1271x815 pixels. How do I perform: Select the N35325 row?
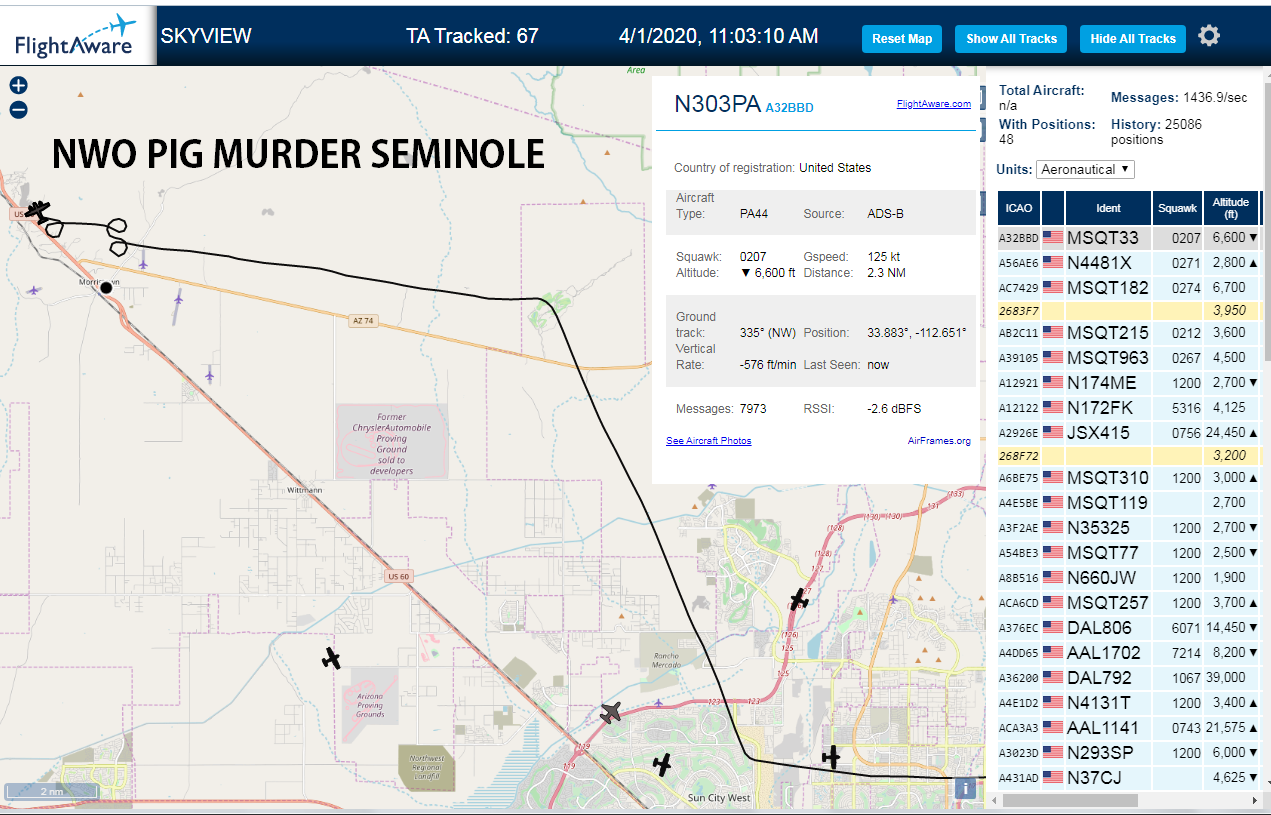pos(1129,528)
